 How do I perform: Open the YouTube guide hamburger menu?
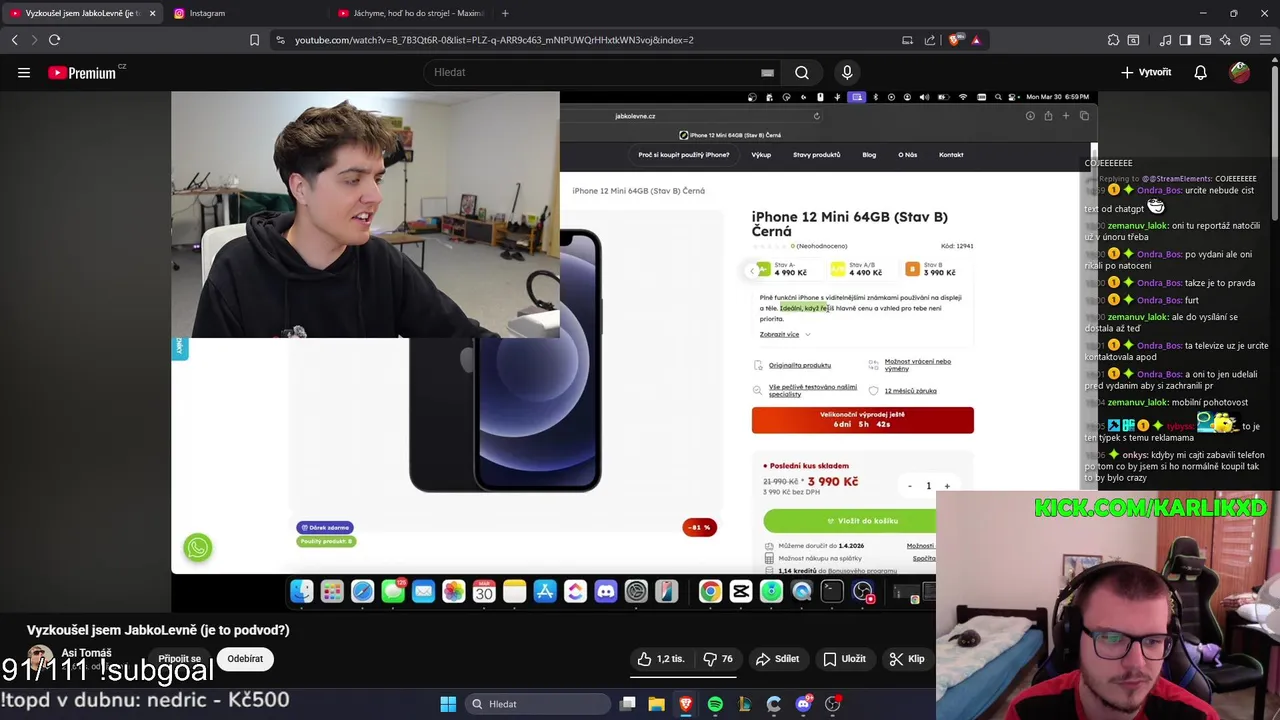(x=24, y=72)
